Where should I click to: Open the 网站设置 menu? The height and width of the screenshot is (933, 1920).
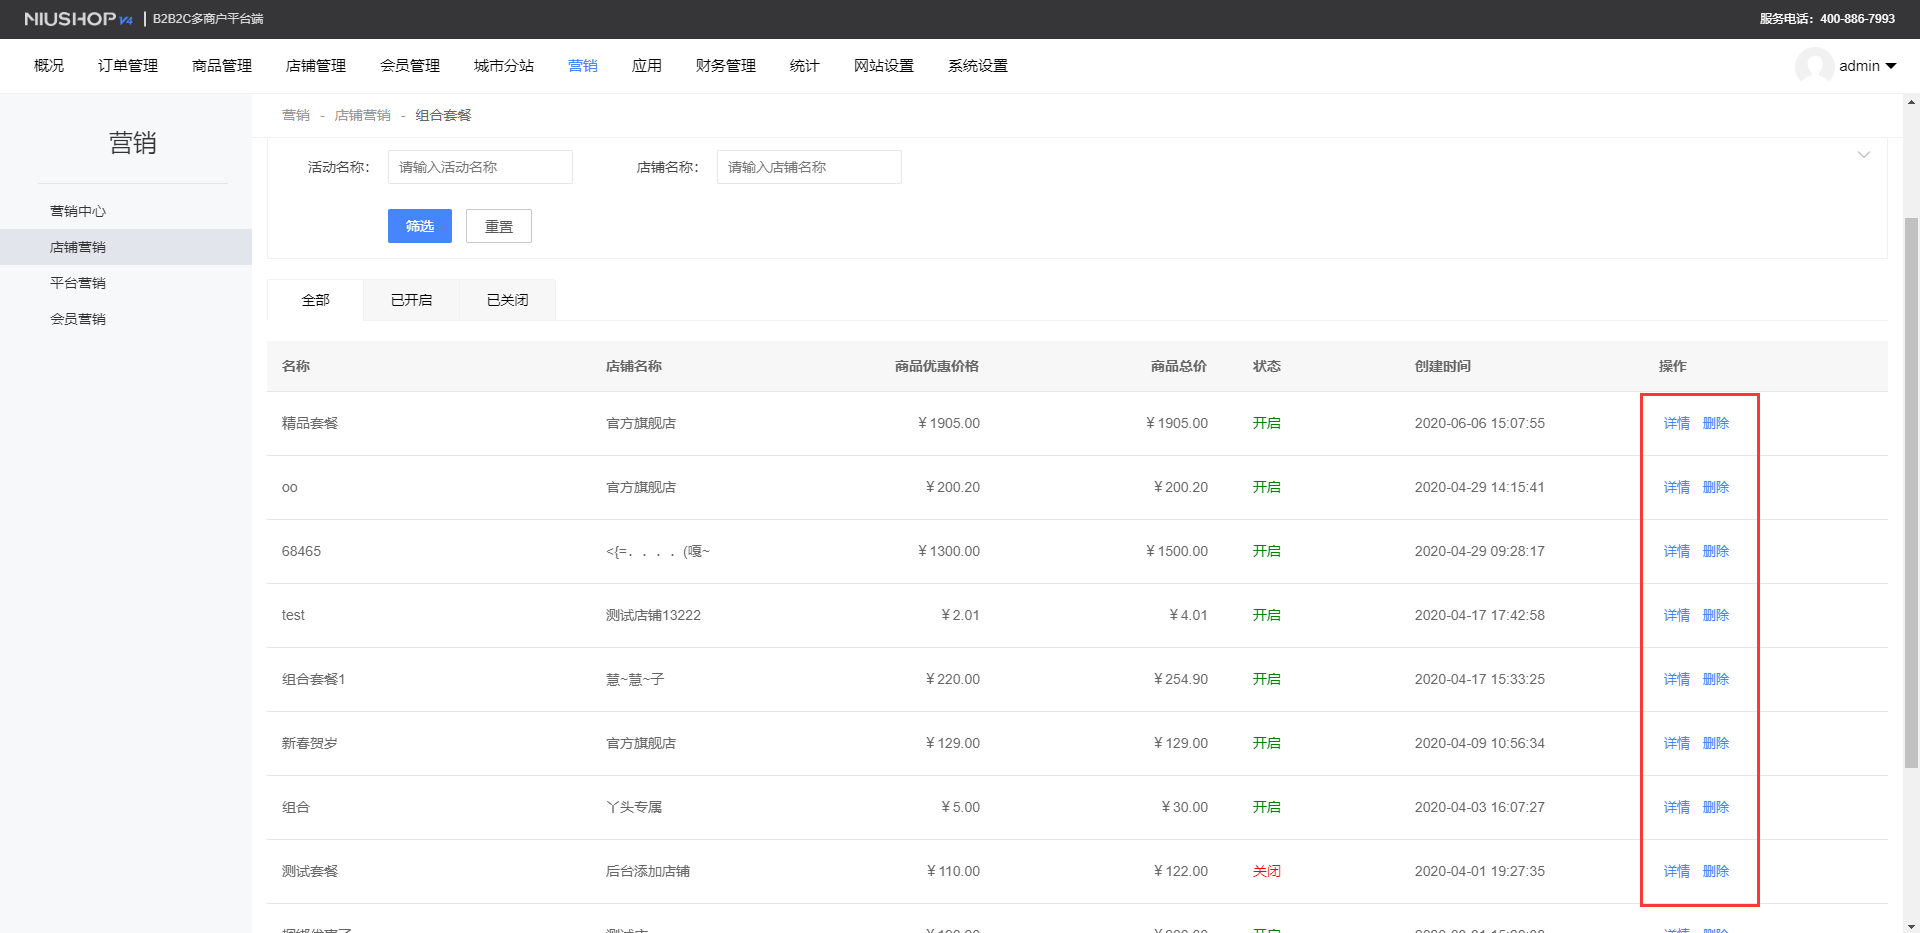click(x=884, y=66)
